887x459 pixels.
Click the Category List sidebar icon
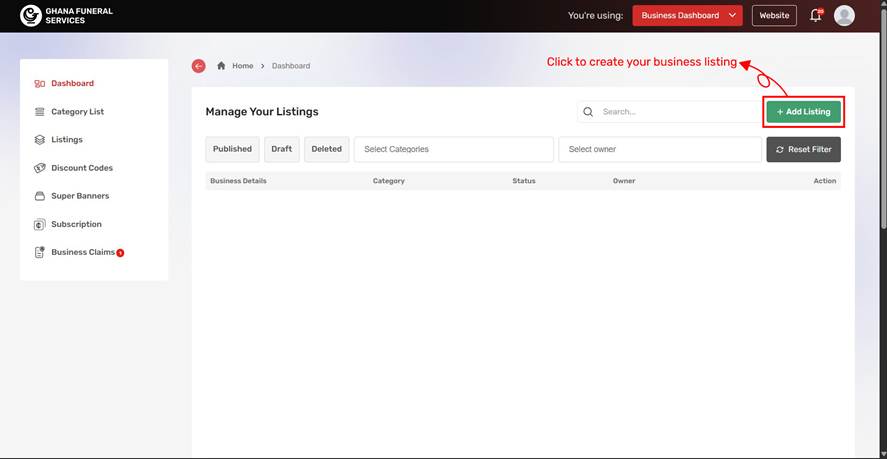40,112
